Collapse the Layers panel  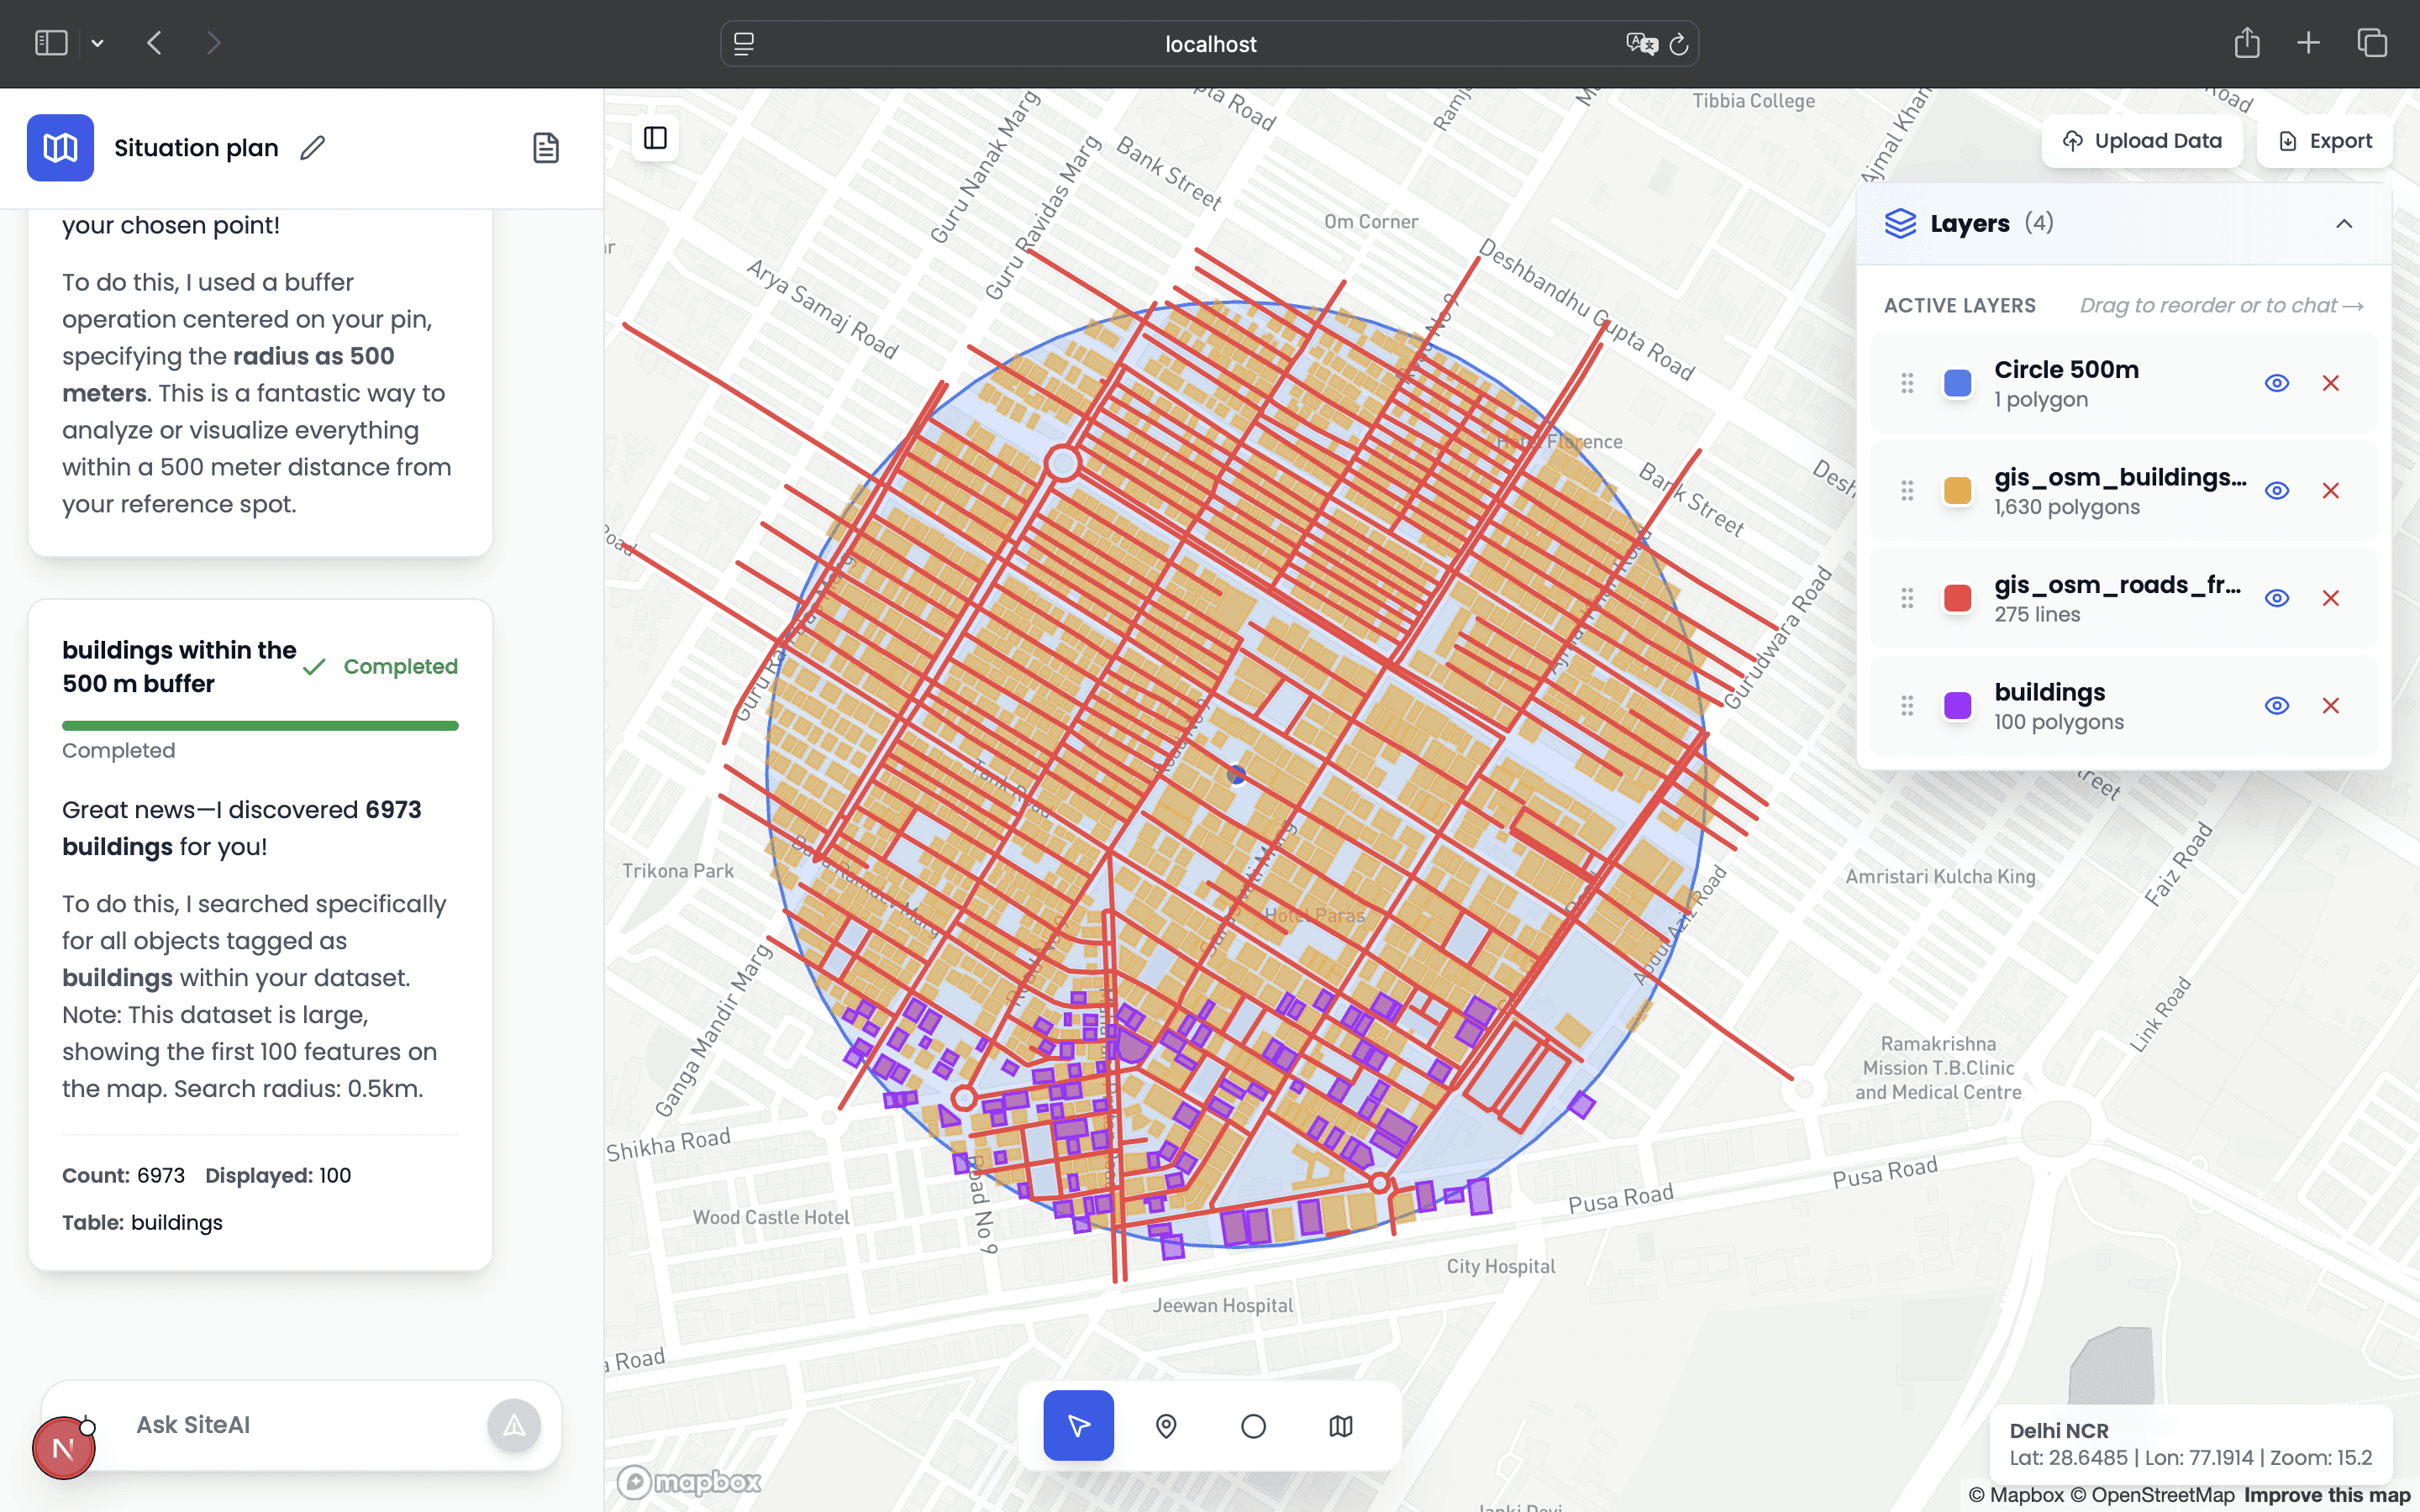[x=2344, y=223]
